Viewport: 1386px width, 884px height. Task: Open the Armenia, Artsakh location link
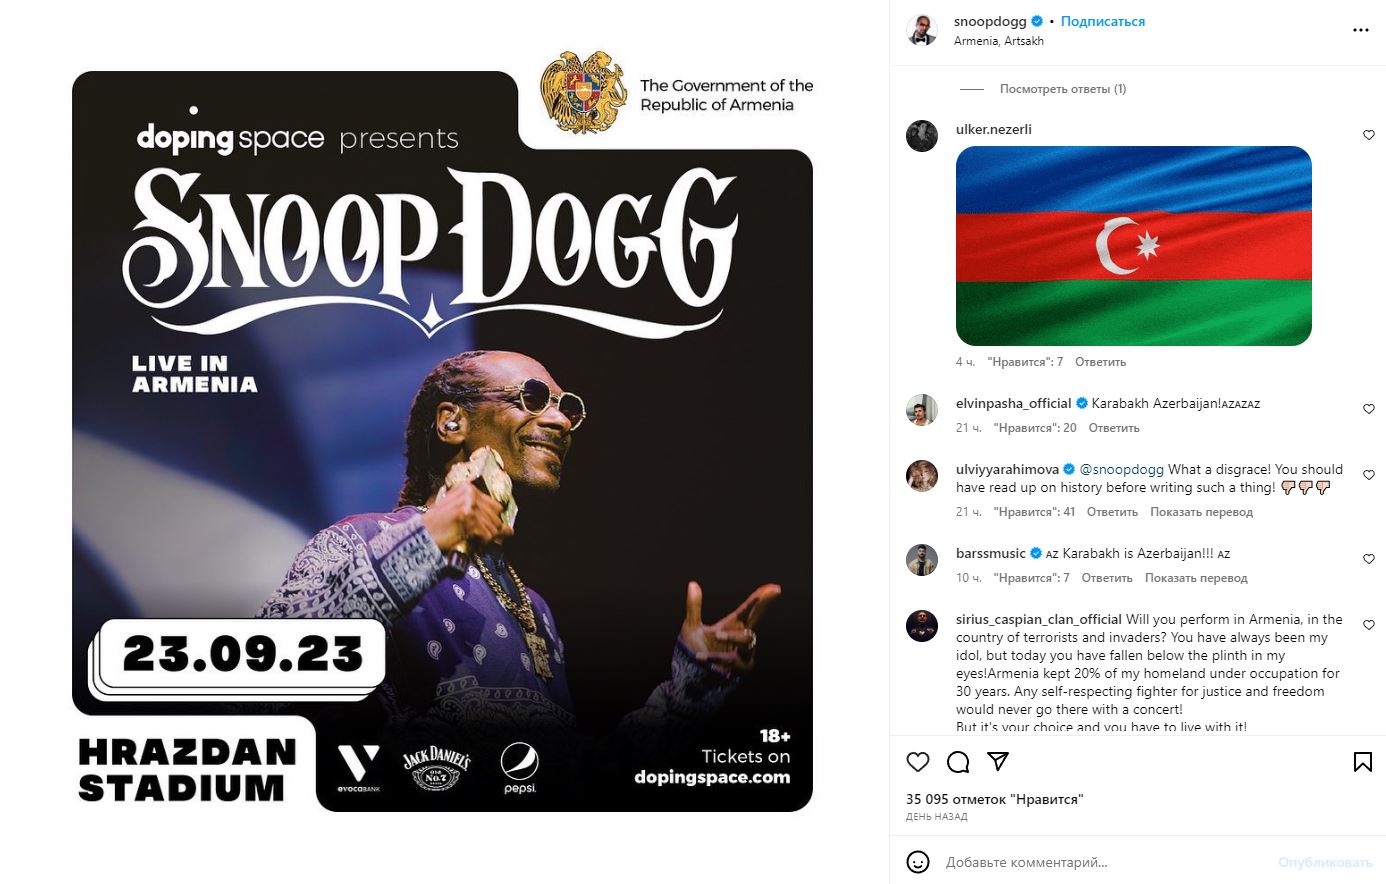click(999, 41)
